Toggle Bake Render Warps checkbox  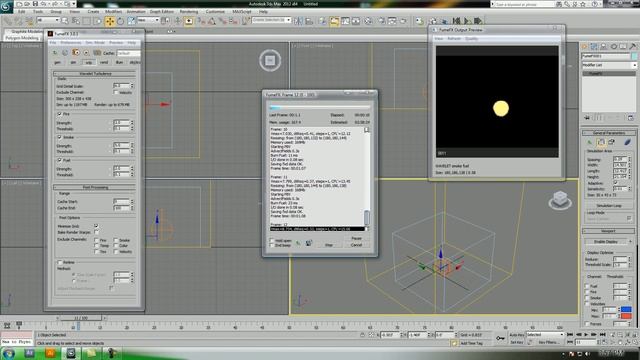pos(96,232)
